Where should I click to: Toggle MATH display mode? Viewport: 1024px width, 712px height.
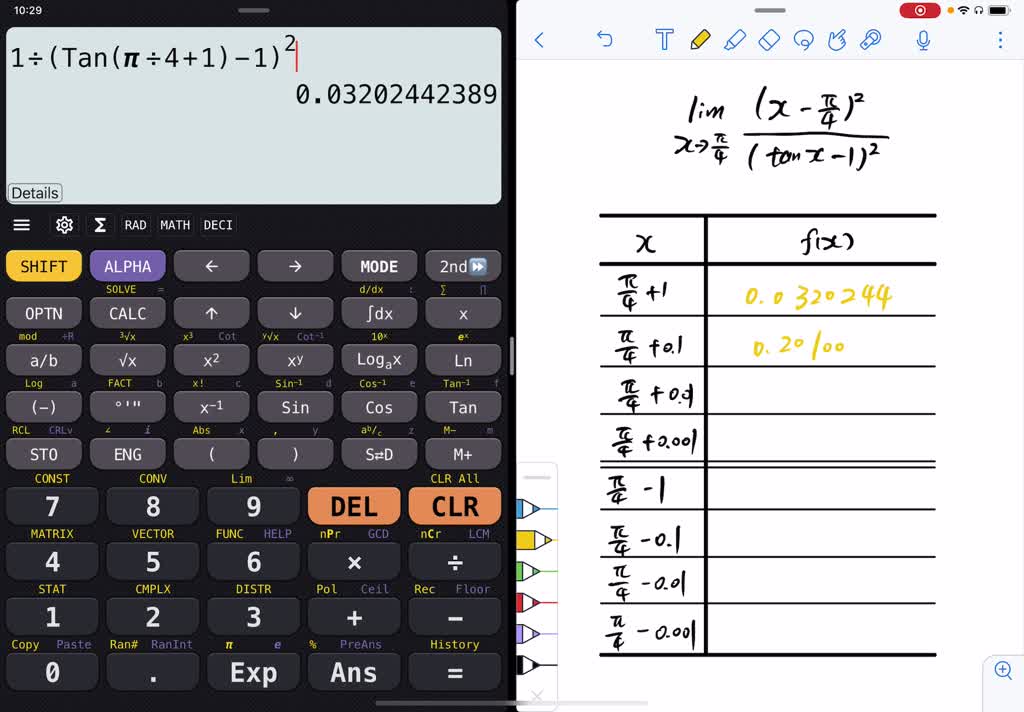pyautogui.click(x=175, y=225)
